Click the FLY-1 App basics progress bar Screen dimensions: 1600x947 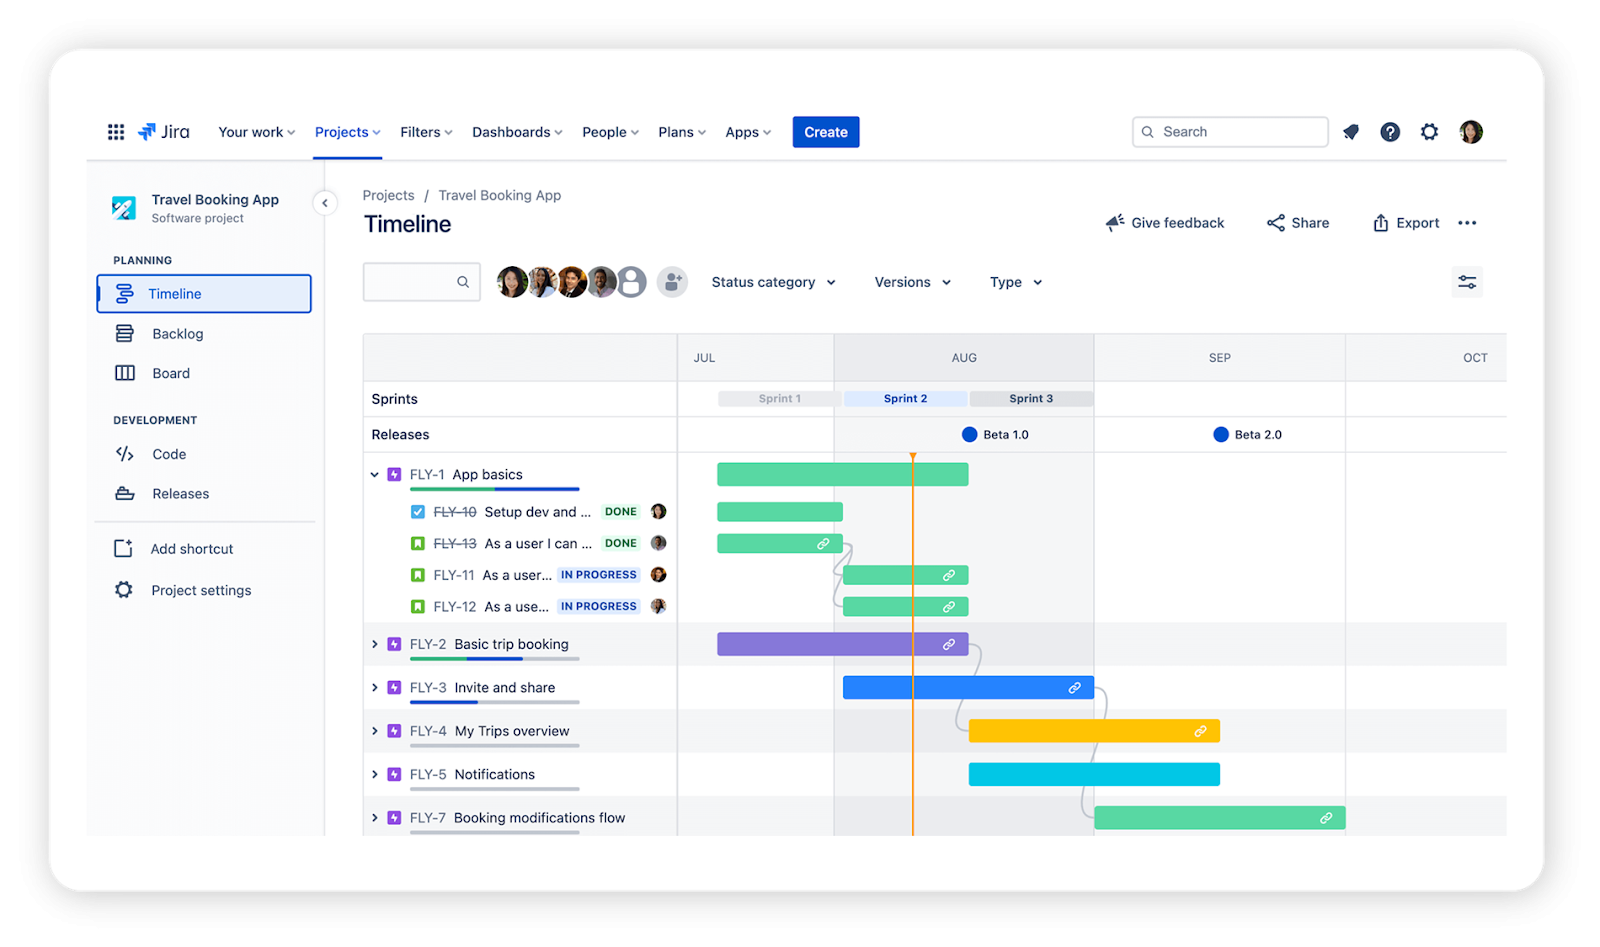click(494, 489)
